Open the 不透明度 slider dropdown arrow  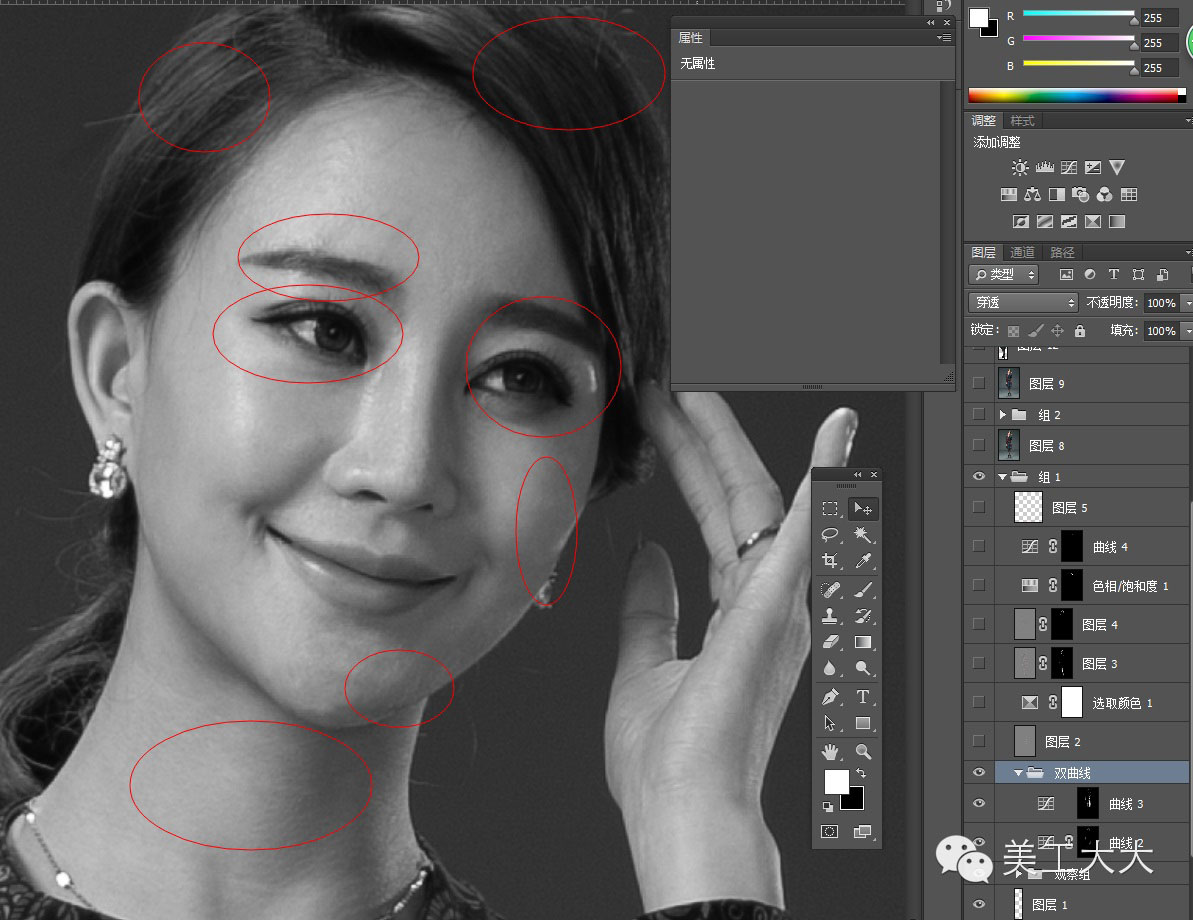(1187, 303)
